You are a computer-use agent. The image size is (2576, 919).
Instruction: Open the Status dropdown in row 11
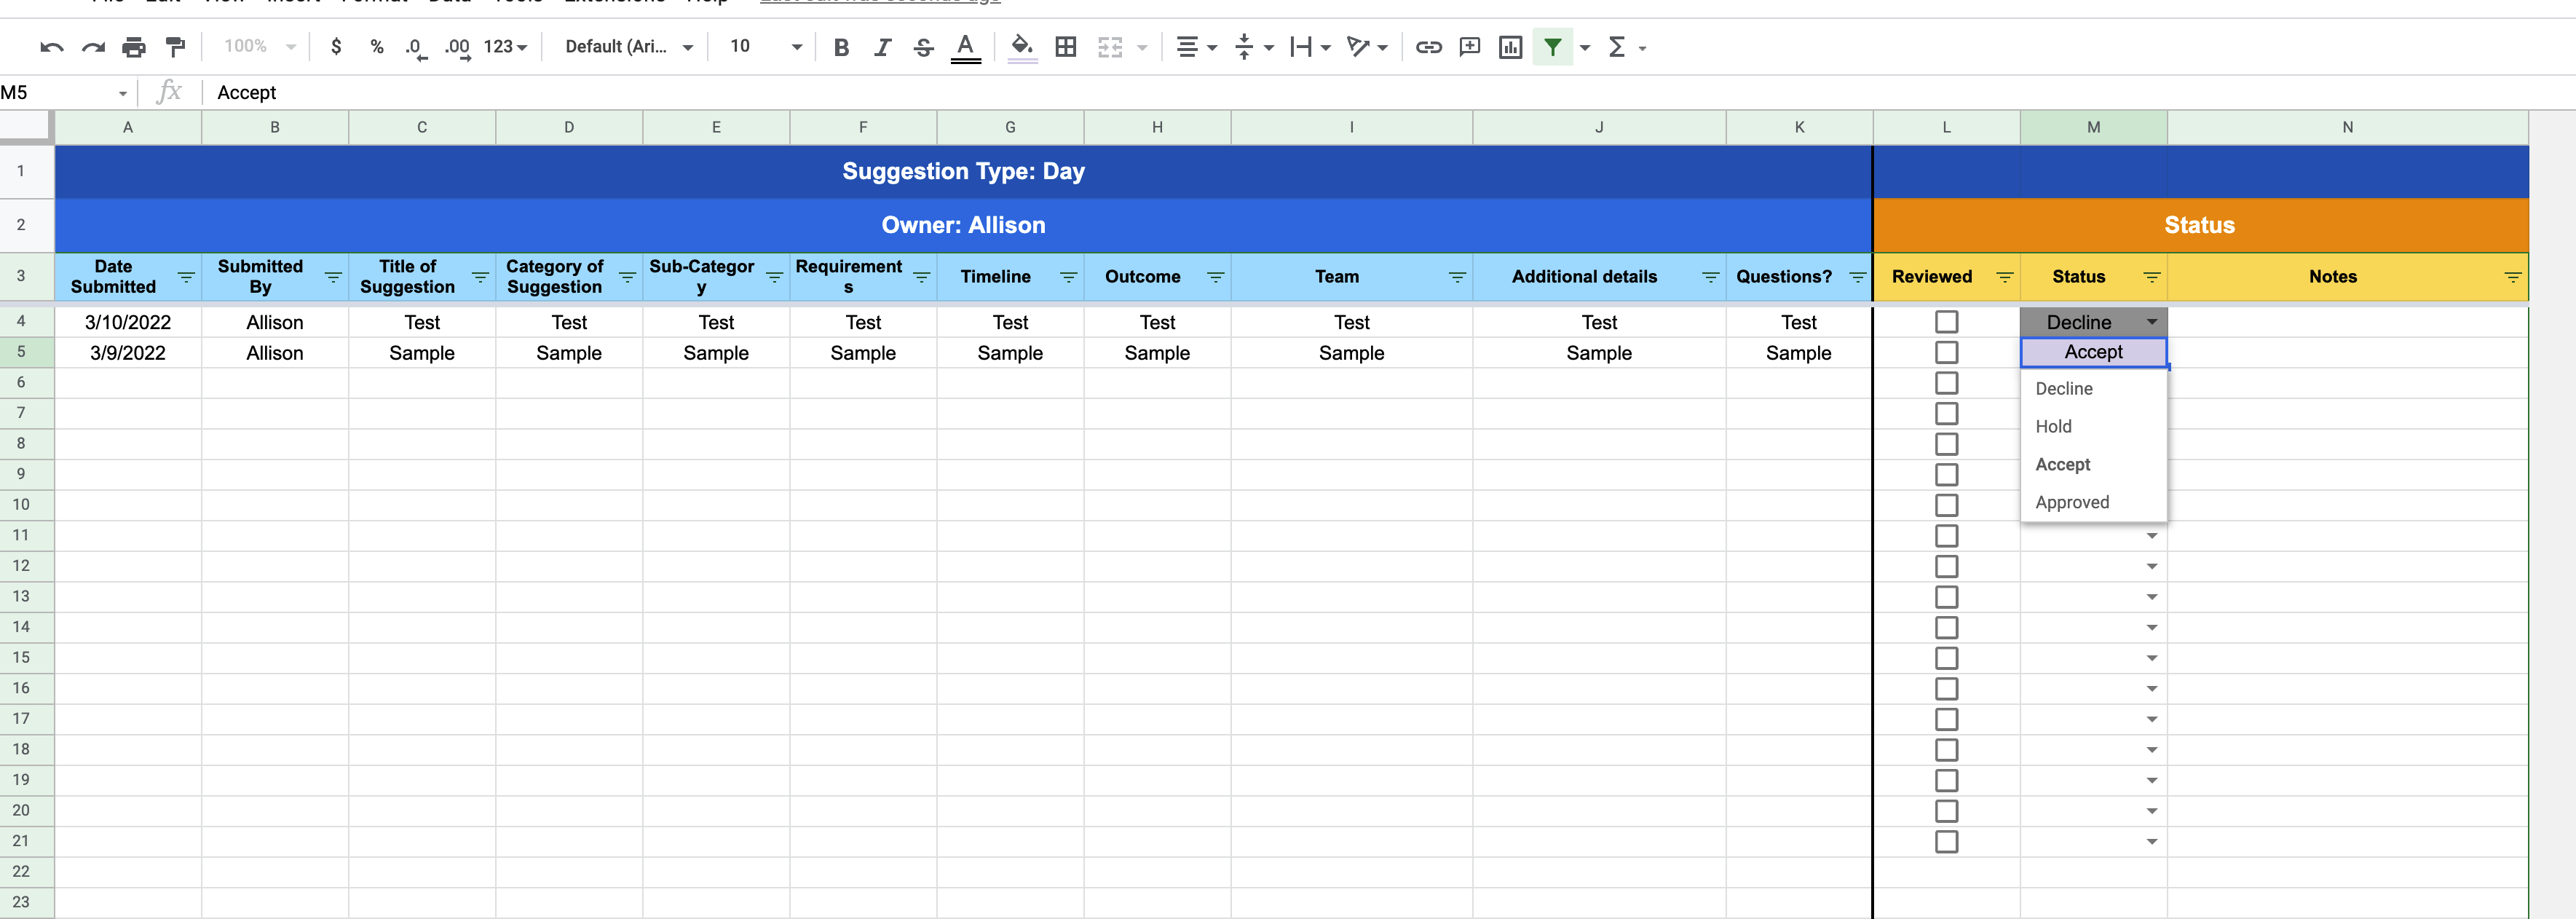2151,536
